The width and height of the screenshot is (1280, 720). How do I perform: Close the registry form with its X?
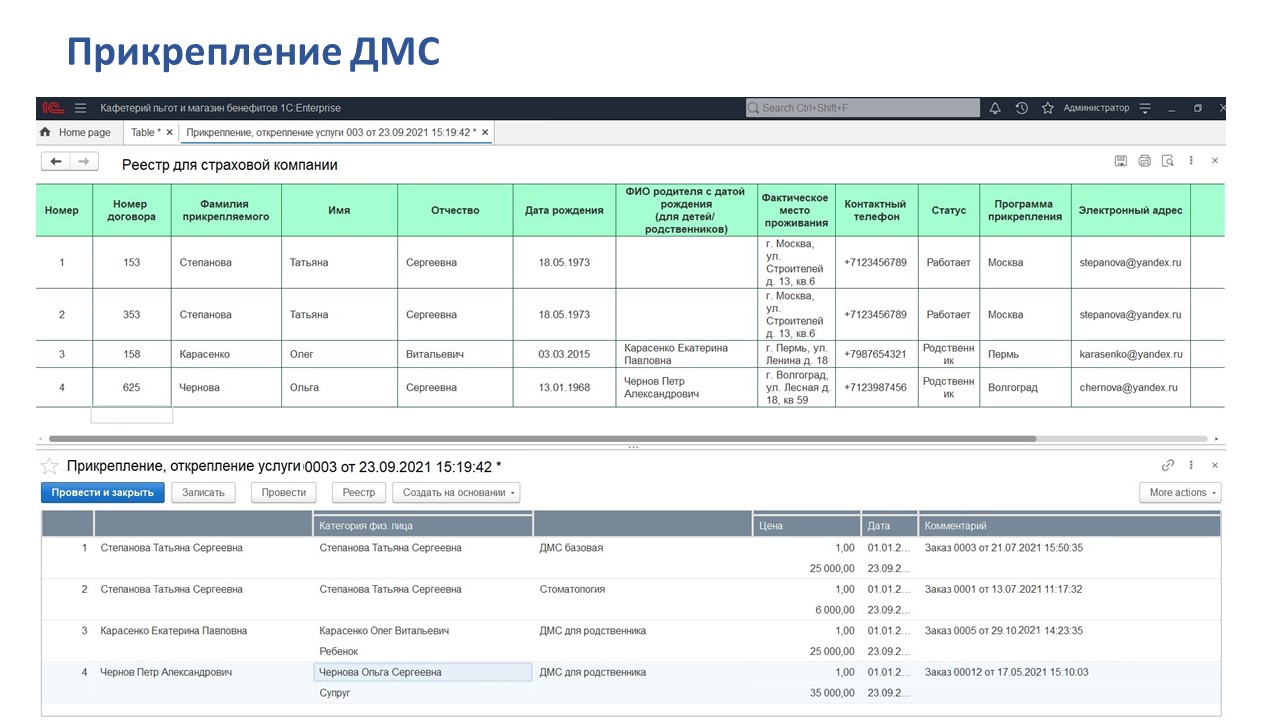(x=1215, y=161)
